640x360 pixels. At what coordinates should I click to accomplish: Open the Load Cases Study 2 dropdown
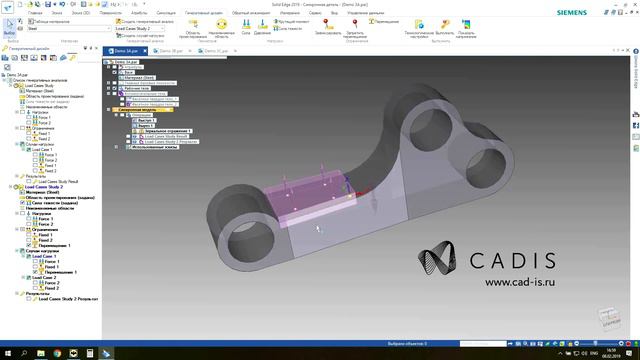(x=162, y=29)
